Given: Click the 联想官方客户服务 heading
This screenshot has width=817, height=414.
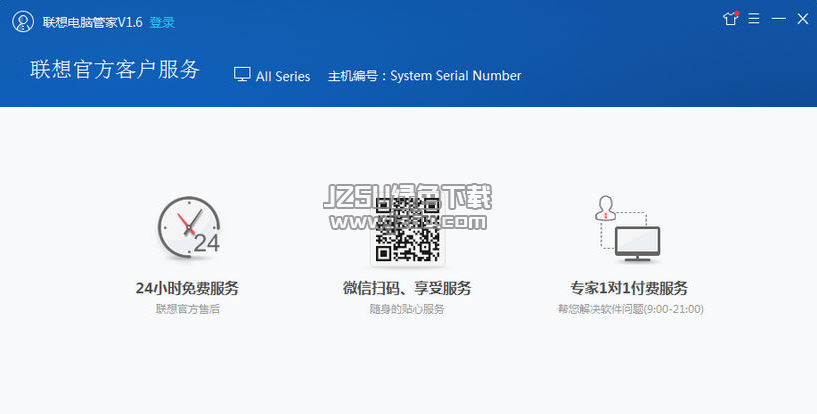Looking at the screenshot, I should click(115, 69).
